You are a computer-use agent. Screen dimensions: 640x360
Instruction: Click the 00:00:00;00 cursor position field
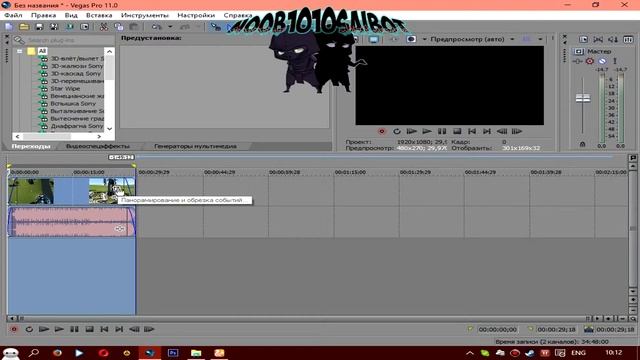point(498,329)
